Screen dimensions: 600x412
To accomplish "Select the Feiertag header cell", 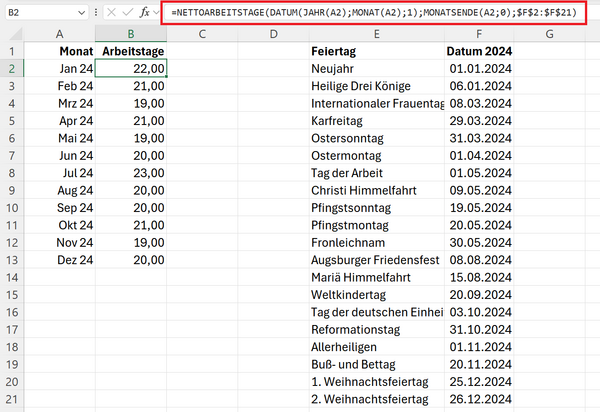I will pos(376,51).
